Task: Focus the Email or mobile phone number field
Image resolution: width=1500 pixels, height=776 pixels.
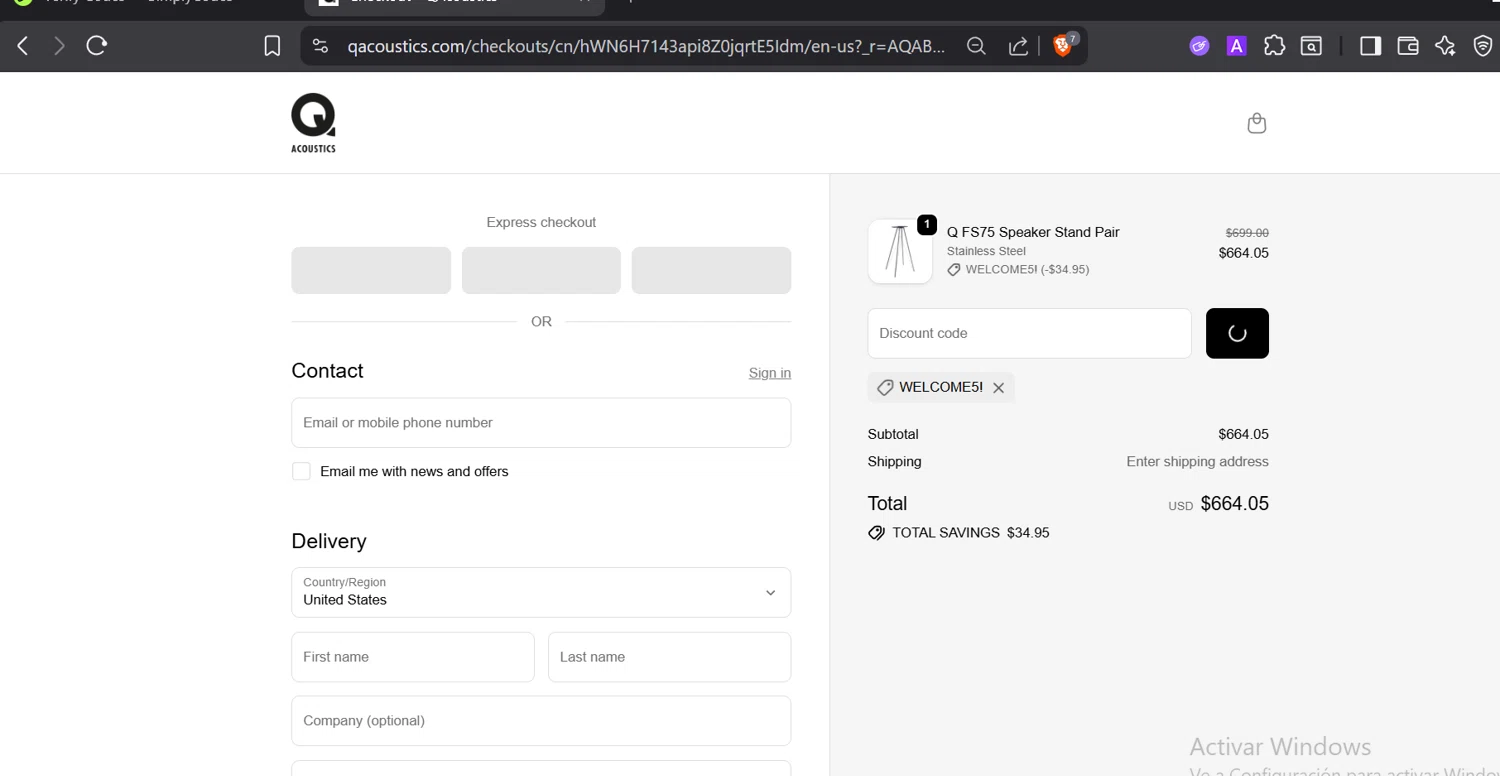Action: [x=541, y=422]
